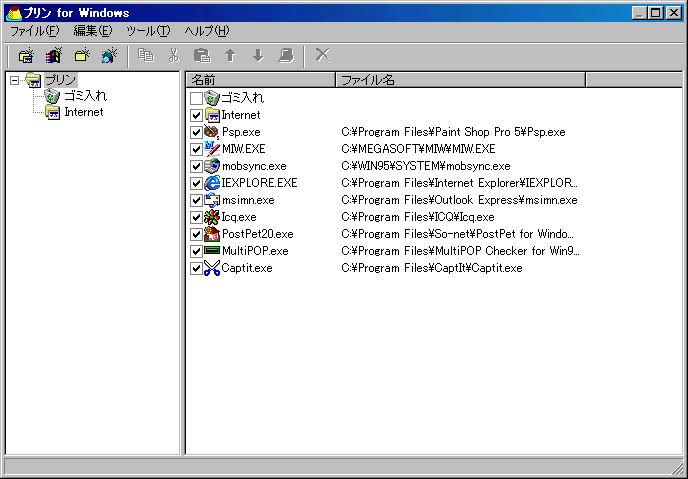Sort by the 名前 column header
This screenshot has width=688, height=479.
pyautogui.click(x=261, y=80)
